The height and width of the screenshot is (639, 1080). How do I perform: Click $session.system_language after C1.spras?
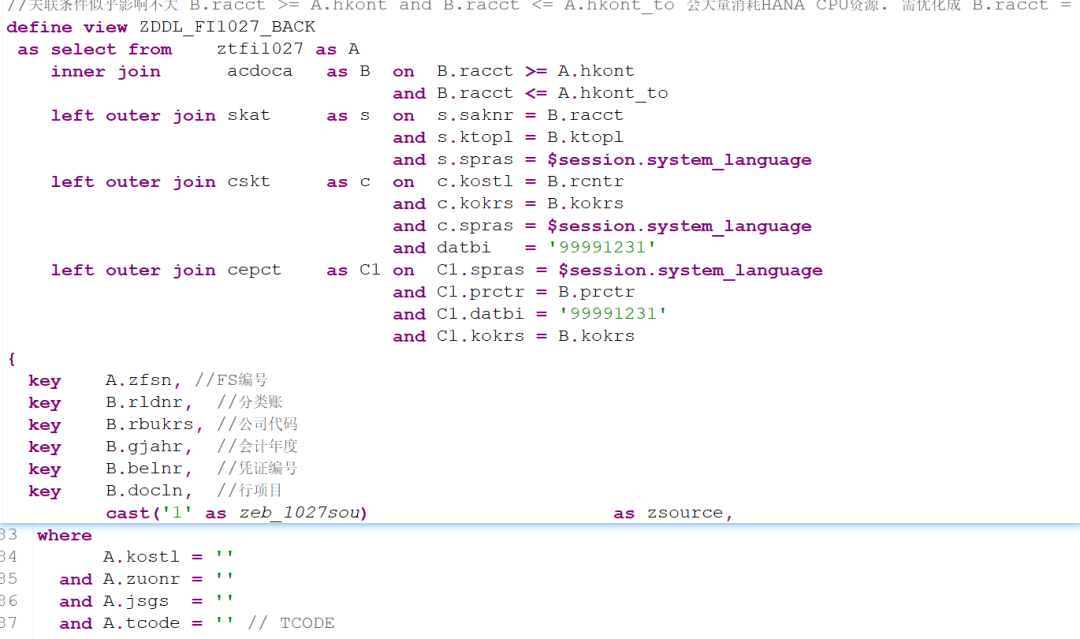coord(690,270)
